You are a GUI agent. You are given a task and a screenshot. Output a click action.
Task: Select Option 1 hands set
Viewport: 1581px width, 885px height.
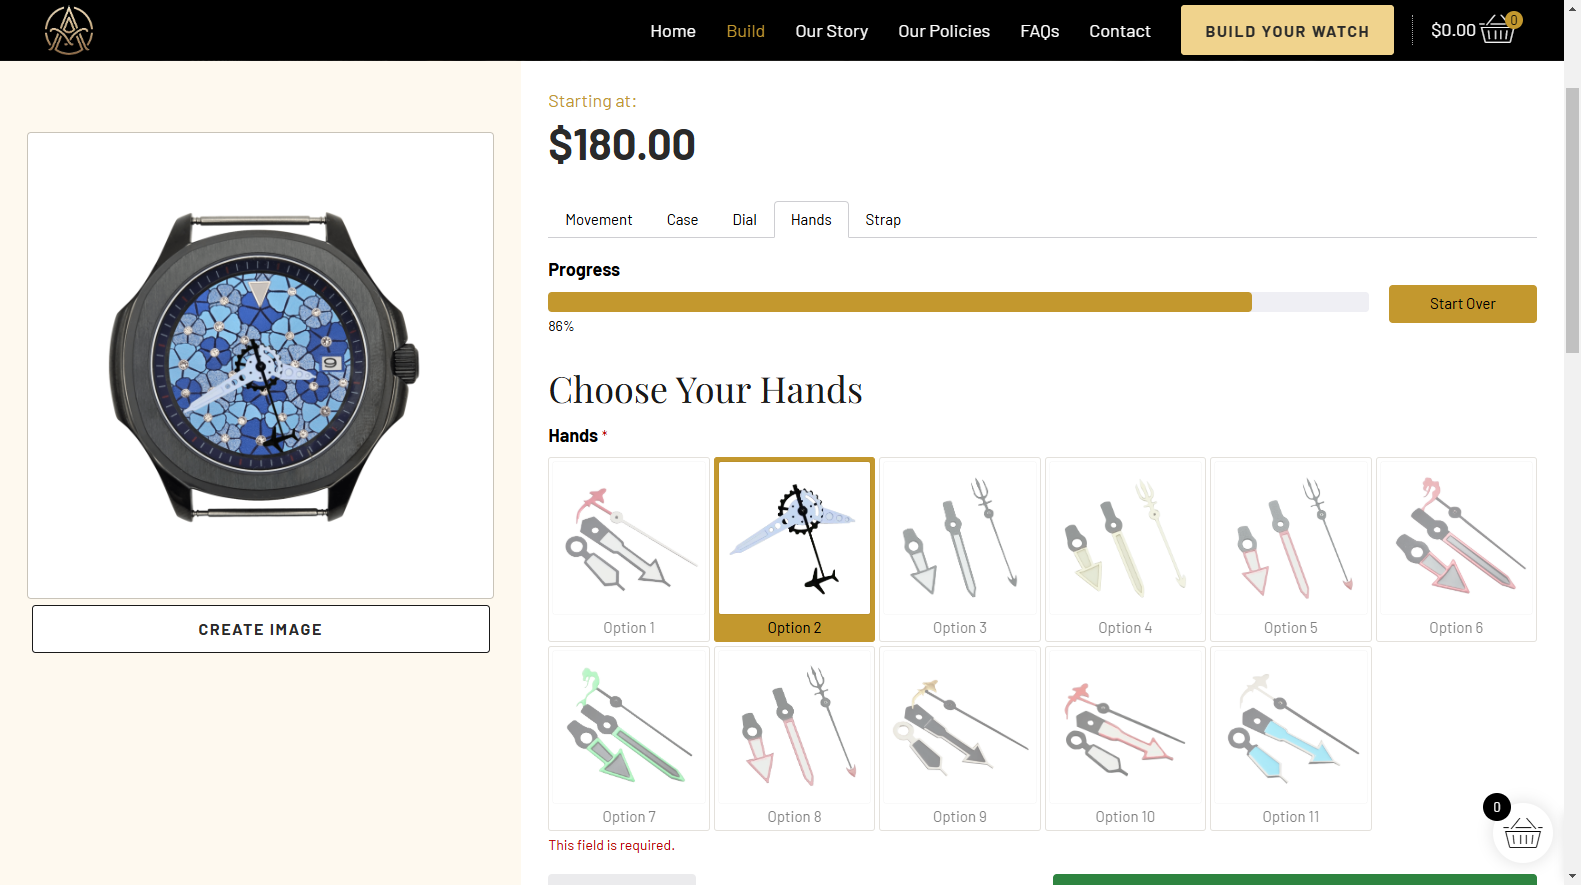(x=629, y=549)
